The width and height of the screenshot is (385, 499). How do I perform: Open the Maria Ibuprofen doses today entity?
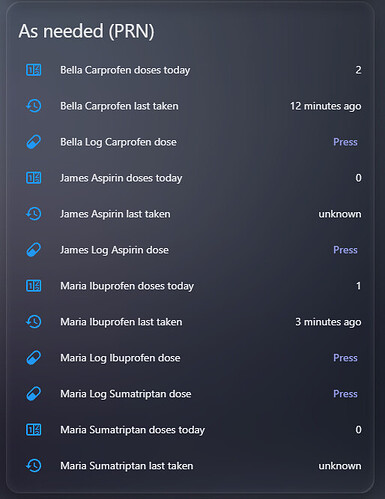pos(127,286)
